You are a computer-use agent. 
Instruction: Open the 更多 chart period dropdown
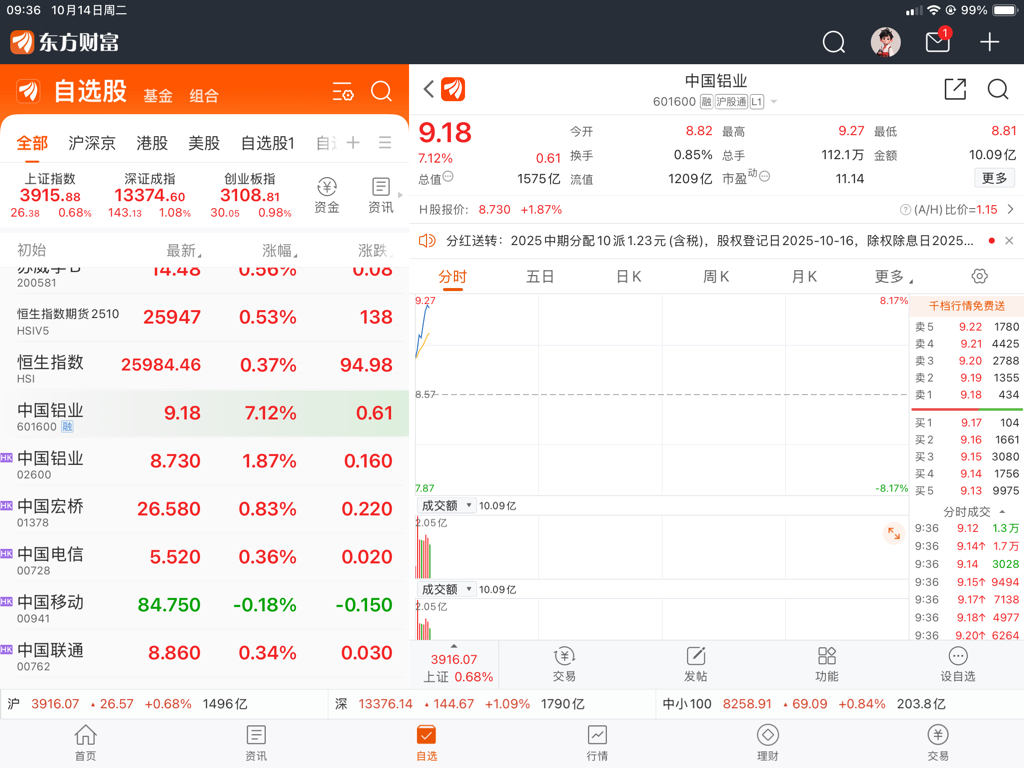click(893, 277)
